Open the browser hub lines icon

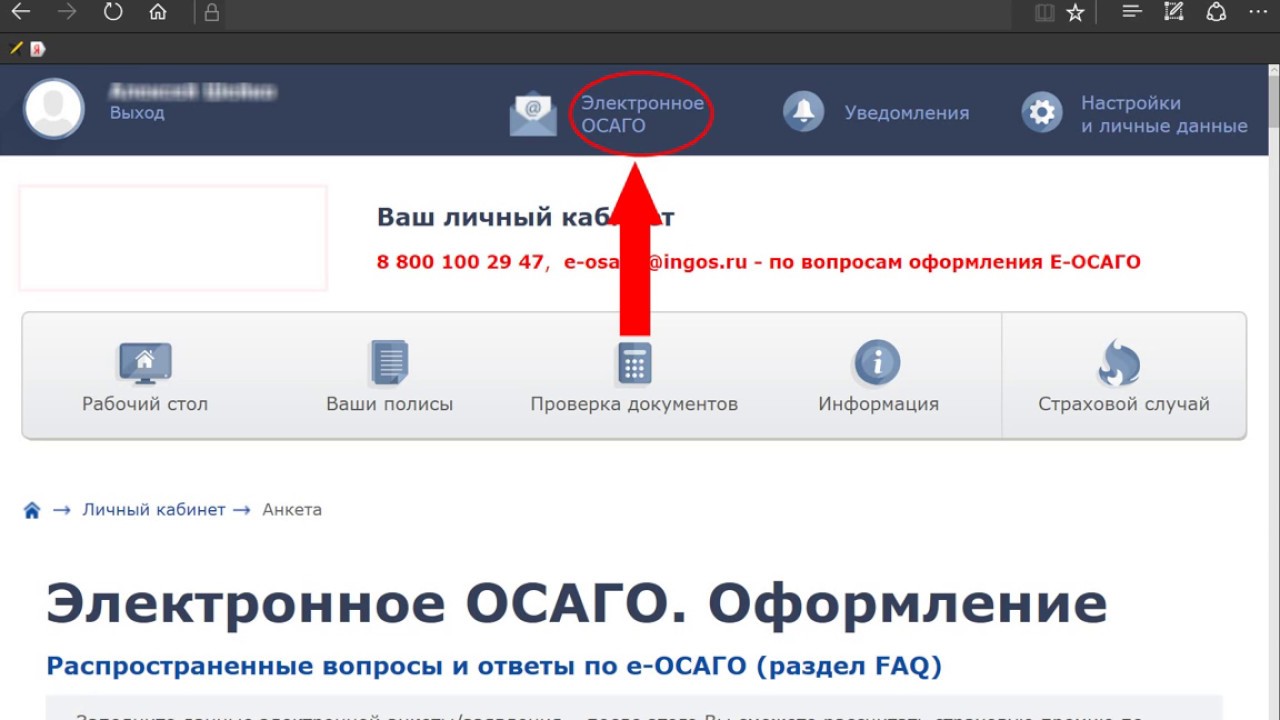coord(1131,12)
